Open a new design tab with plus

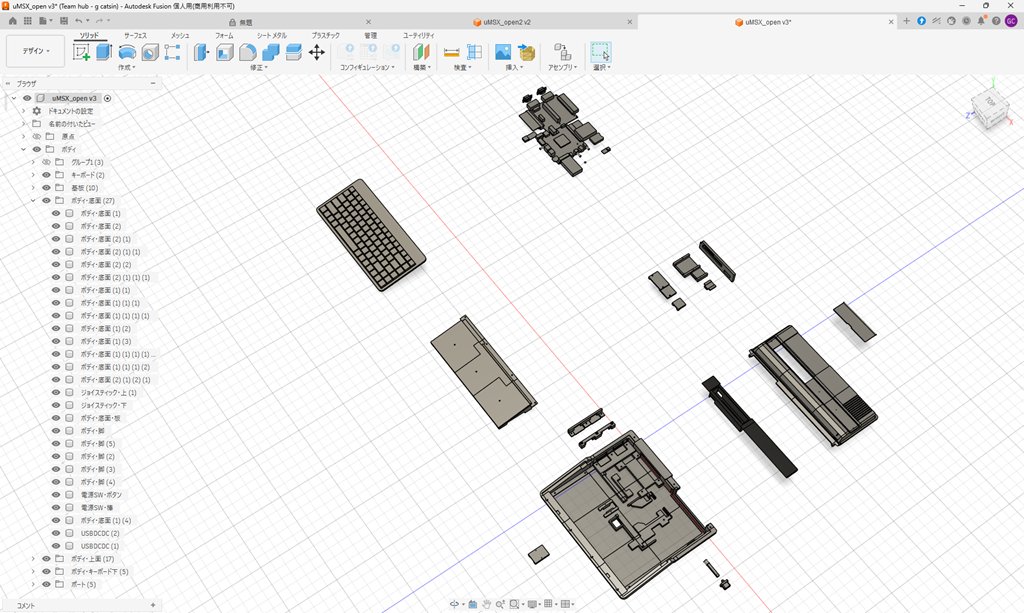[x=906, y=21]
